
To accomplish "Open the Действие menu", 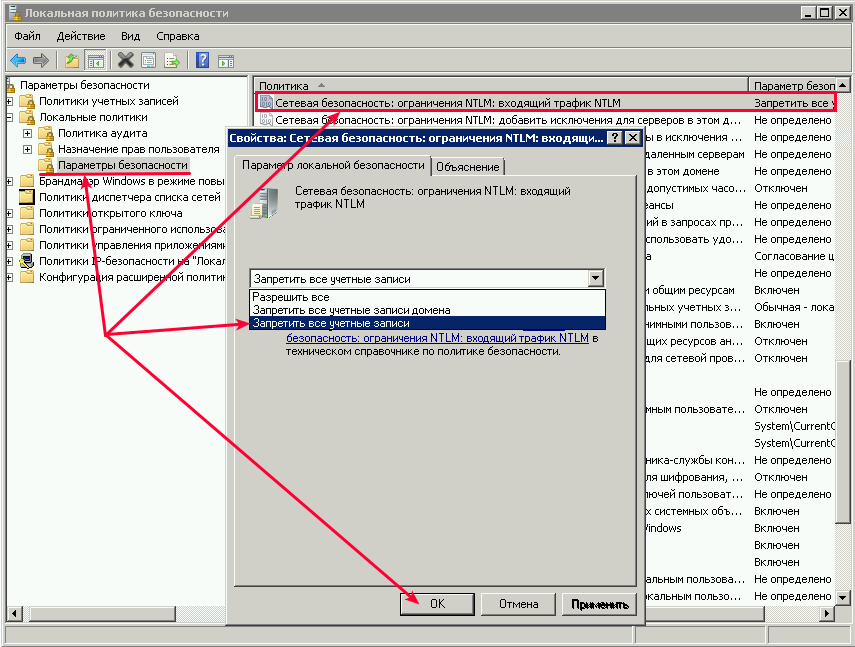I will pos(81,36).
